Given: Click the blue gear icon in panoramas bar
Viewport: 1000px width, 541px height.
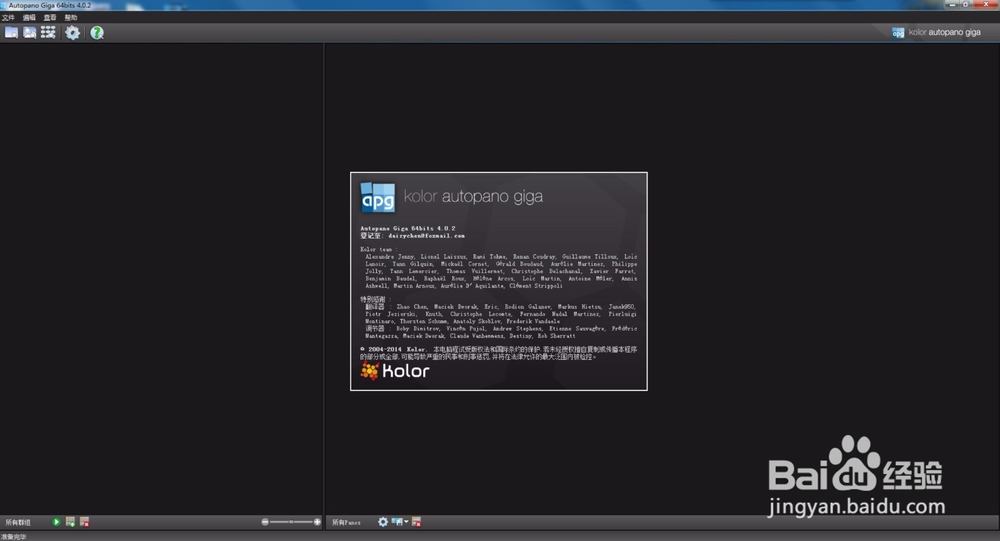Looking at the screenshot, I should click(x=383, y=522).
